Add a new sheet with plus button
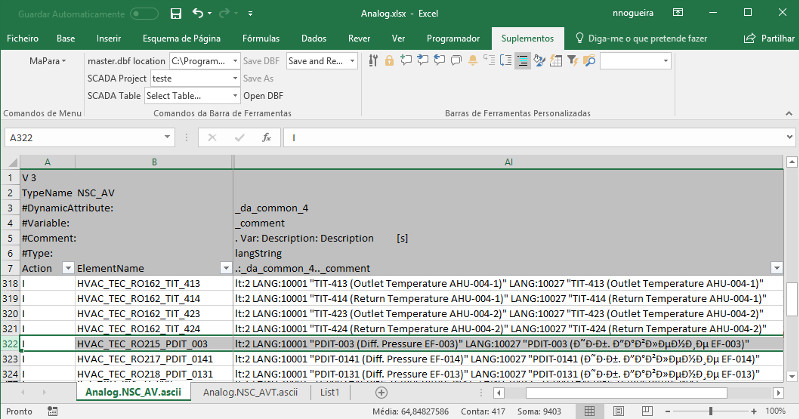The image size is (799, 419). (381, 393)
